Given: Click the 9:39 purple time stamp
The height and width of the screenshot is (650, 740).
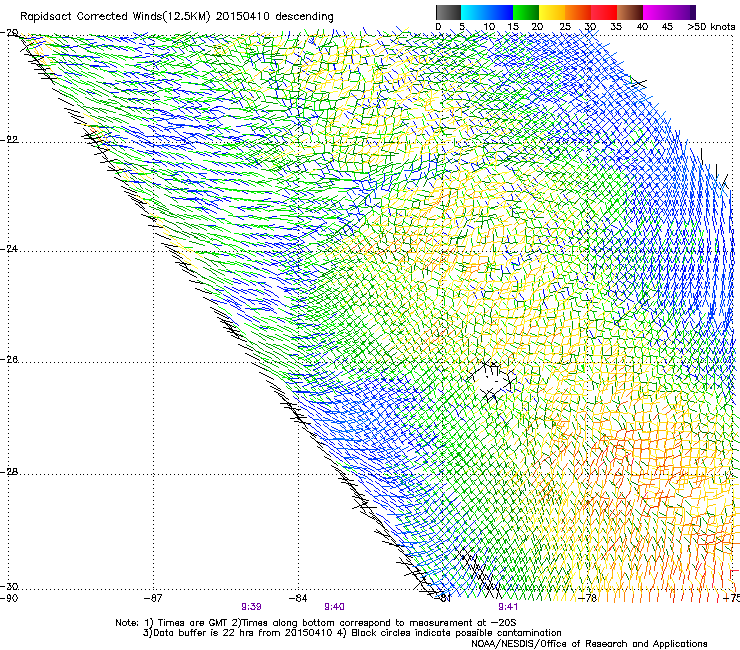Looking at the screenshot, I should point(252,607).
